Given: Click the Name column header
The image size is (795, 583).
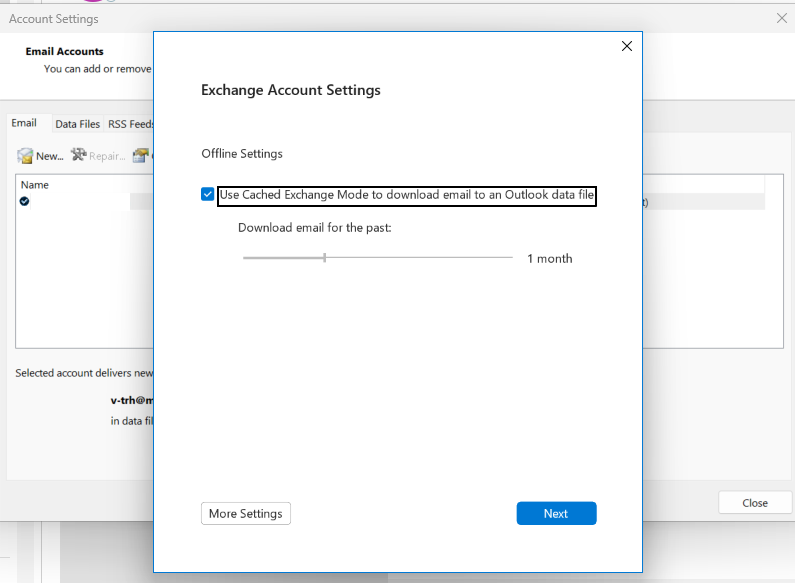Looking at the screenshot, I should [x=34, y=185].
